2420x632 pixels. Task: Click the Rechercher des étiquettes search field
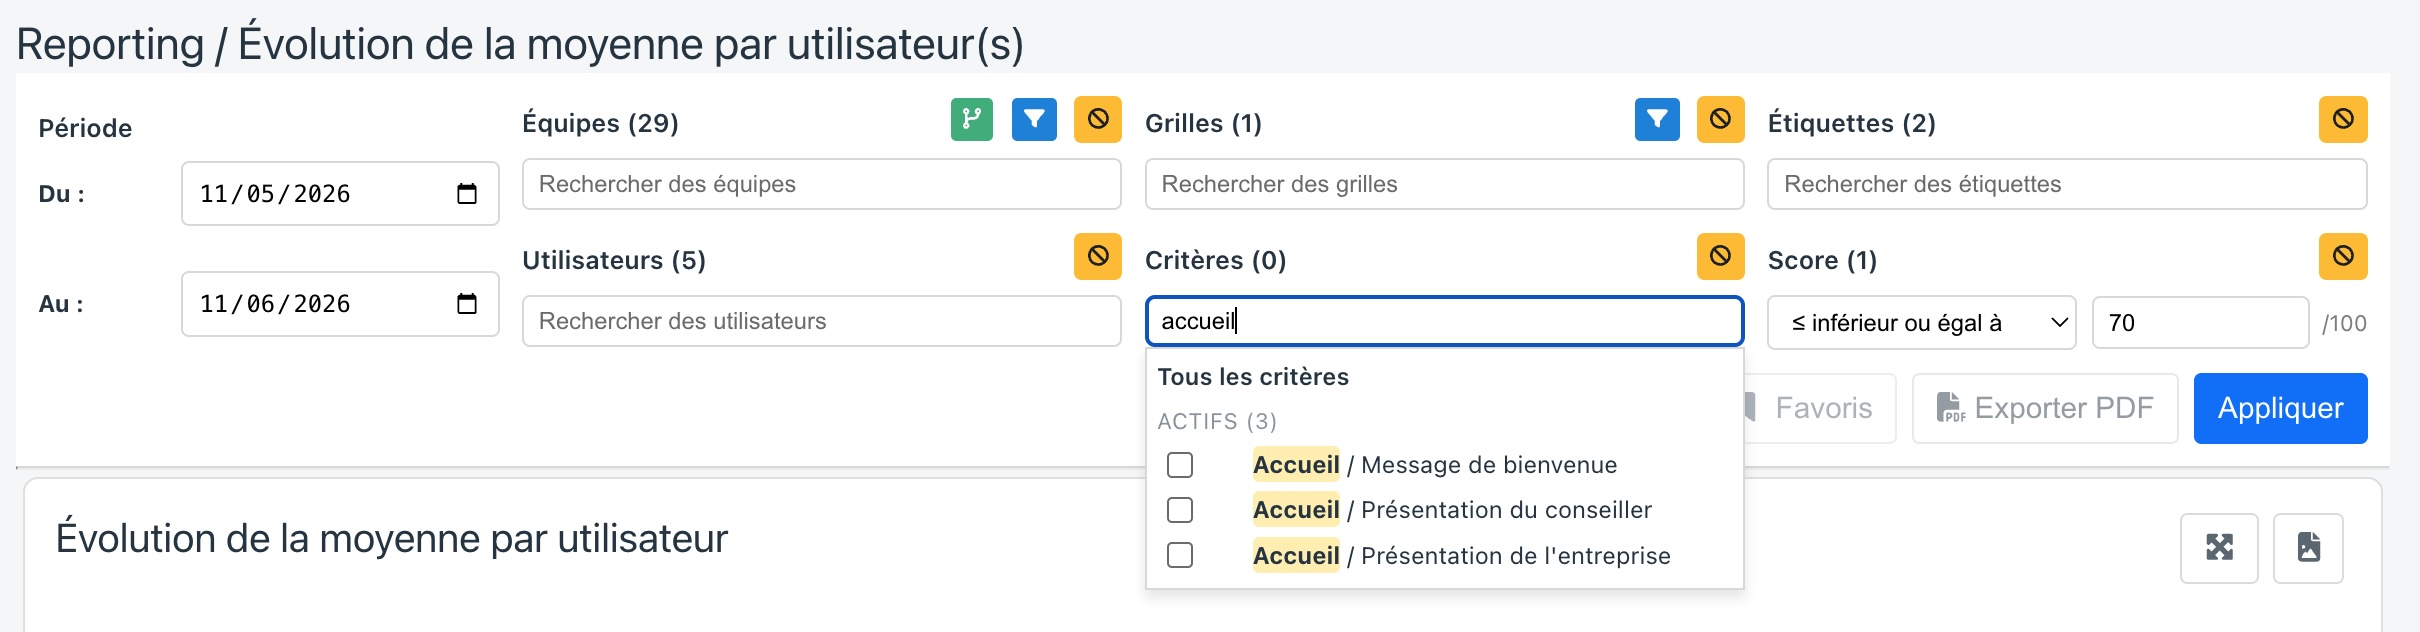point(2067,184)
